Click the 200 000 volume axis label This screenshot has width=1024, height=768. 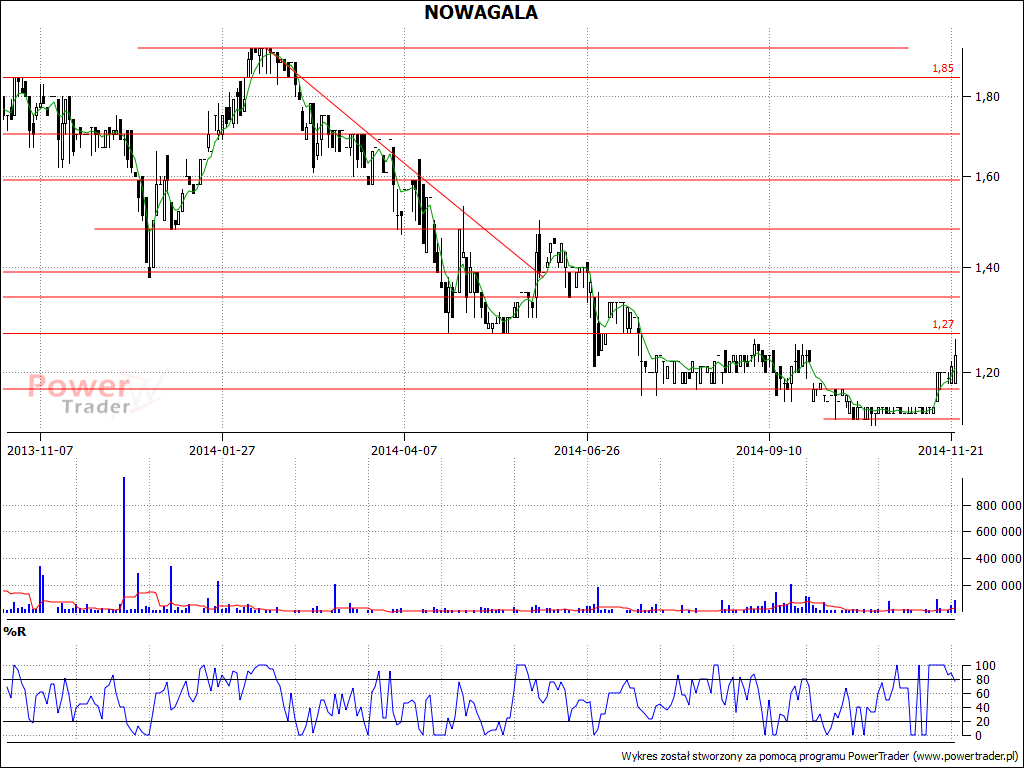pos(999,586)
